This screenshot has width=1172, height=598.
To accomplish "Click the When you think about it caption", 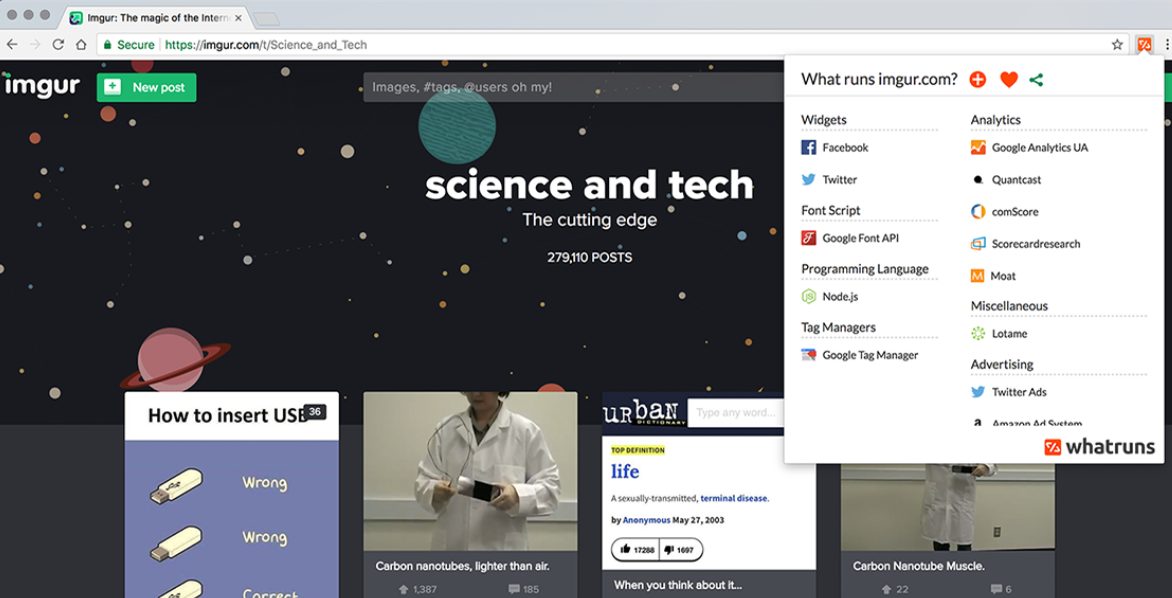I will point(677,585).
